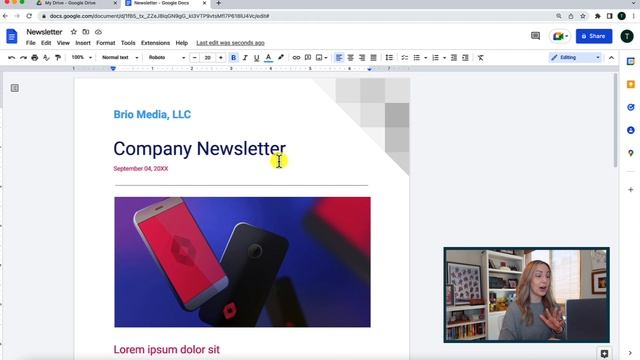Hide the menus with up chevron
Image resolution: width=640 pixels, height=360 pixels.
[x=611, y=58]
